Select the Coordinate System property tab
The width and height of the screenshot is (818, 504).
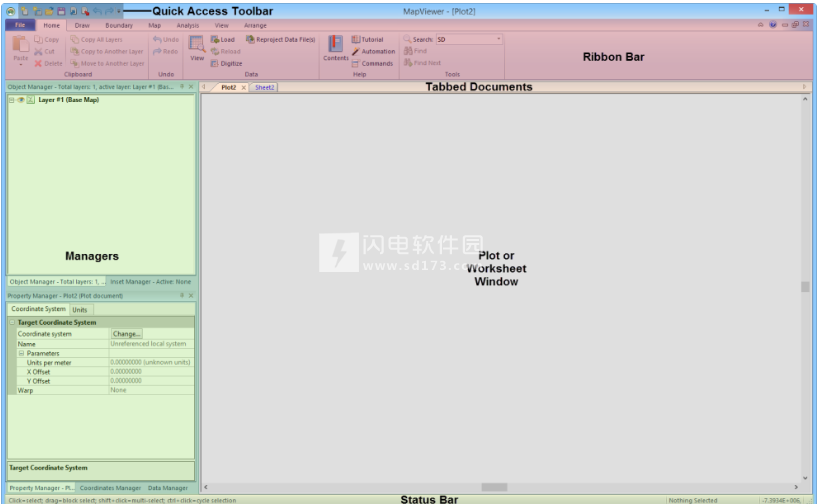[39, 309]
